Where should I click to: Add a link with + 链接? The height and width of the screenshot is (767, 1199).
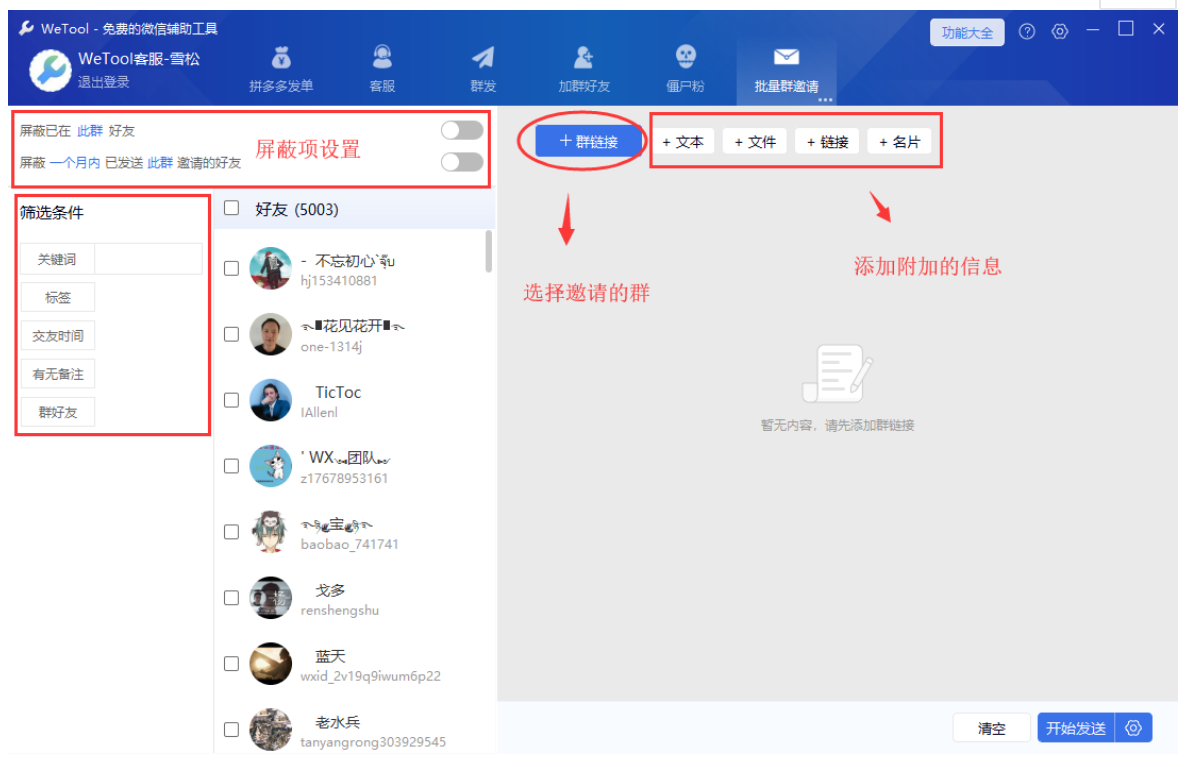pos(827,141)
